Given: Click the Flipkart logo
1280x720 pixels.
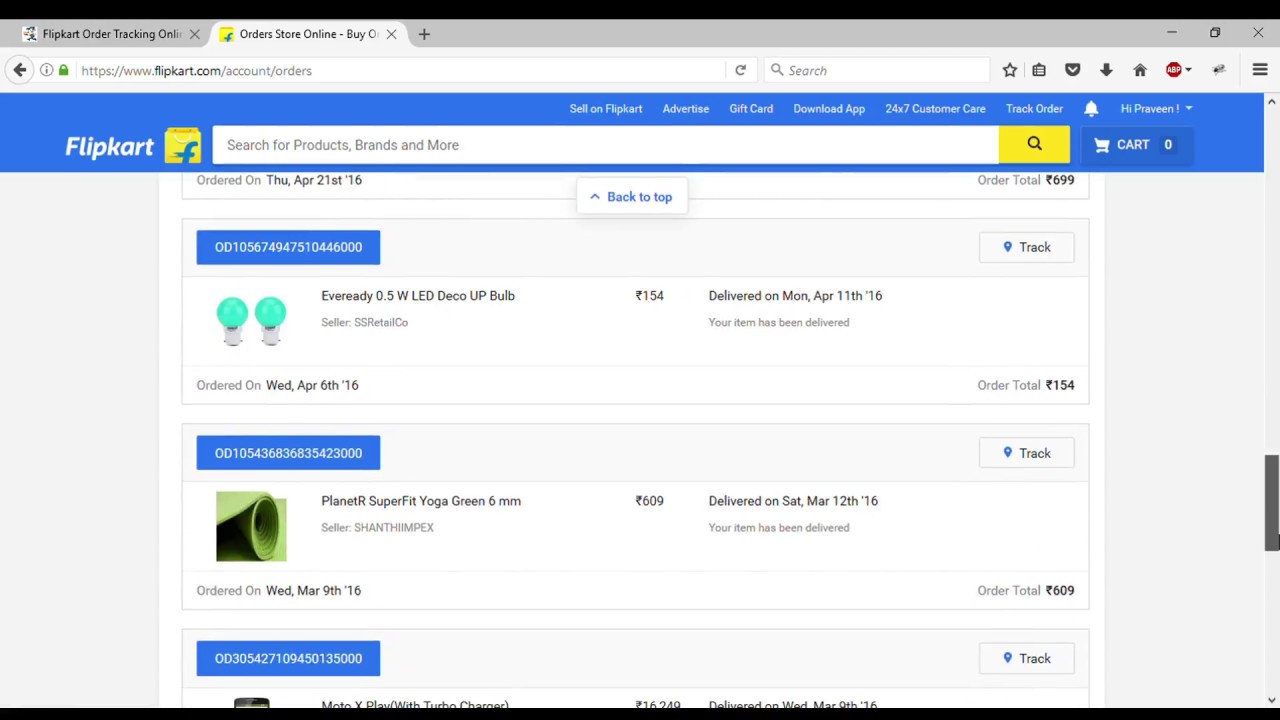Looking at the screenshot, I should pyautogui.click(x=133, y=146).
